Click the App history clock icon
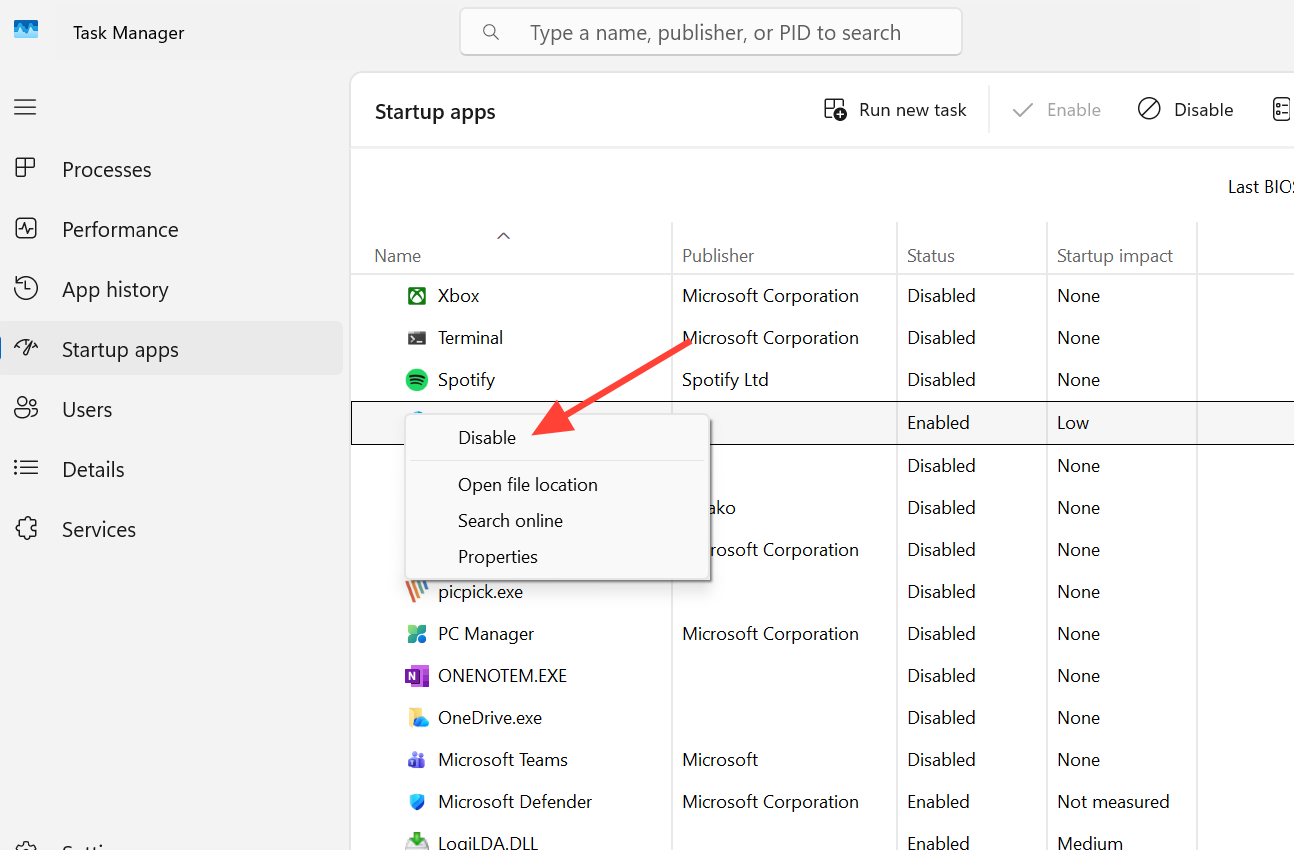 (26, 288)
